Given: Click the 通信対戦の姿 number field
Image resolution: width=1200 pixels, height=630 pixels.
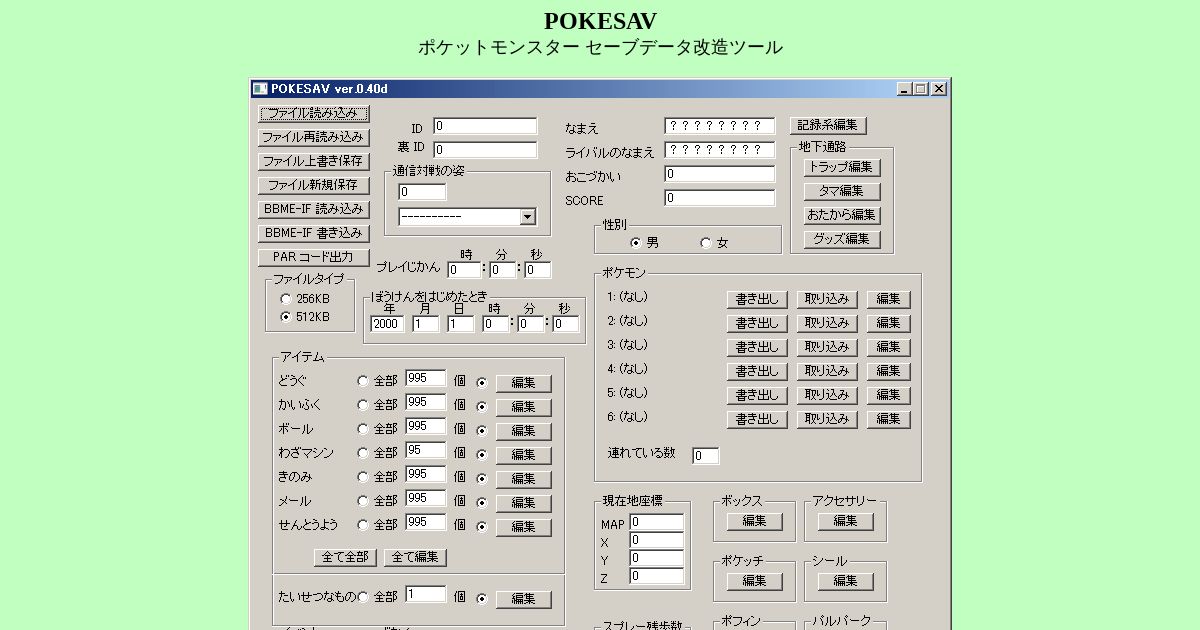Looking at the screenshot, I should [x=422, y=192].
